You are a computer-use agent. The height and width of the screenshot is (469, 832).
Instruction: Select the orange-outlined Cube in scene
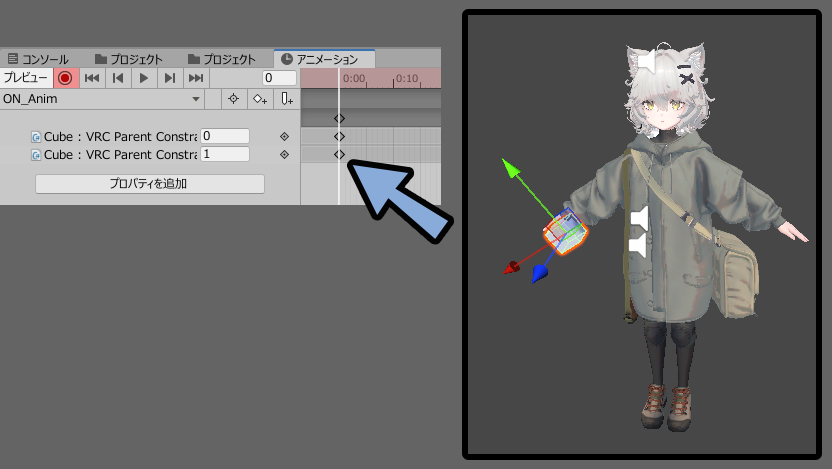click(566, 233)
